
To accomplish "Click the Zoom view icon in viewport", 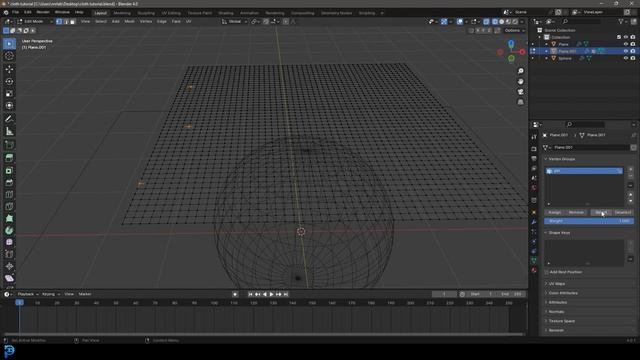I will coord(521,71).
